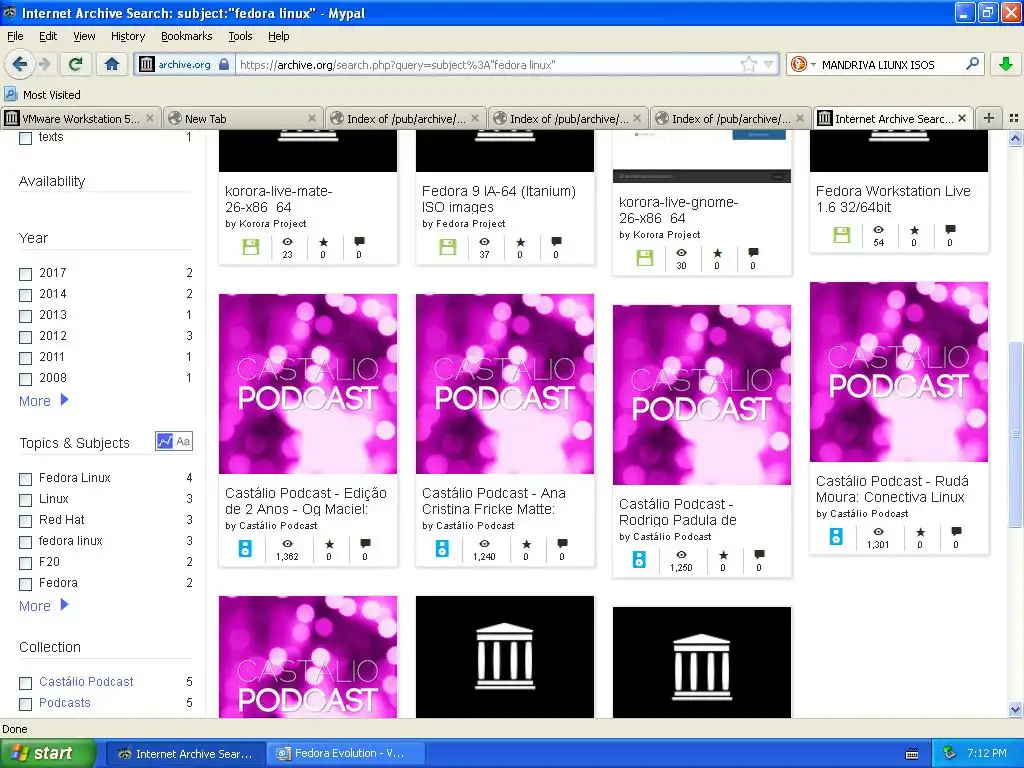Image resolution: width=1024 pixels, height=768 pixels.
Task: Click the scrollbar down arrow
Action: (1015, 710)
